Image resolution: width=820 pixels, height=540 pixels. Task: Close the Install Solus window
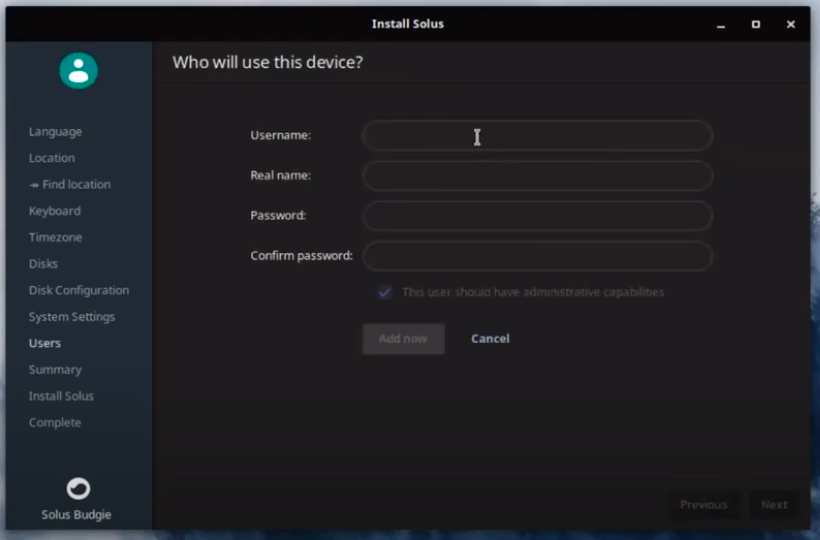tap(791, 24)
